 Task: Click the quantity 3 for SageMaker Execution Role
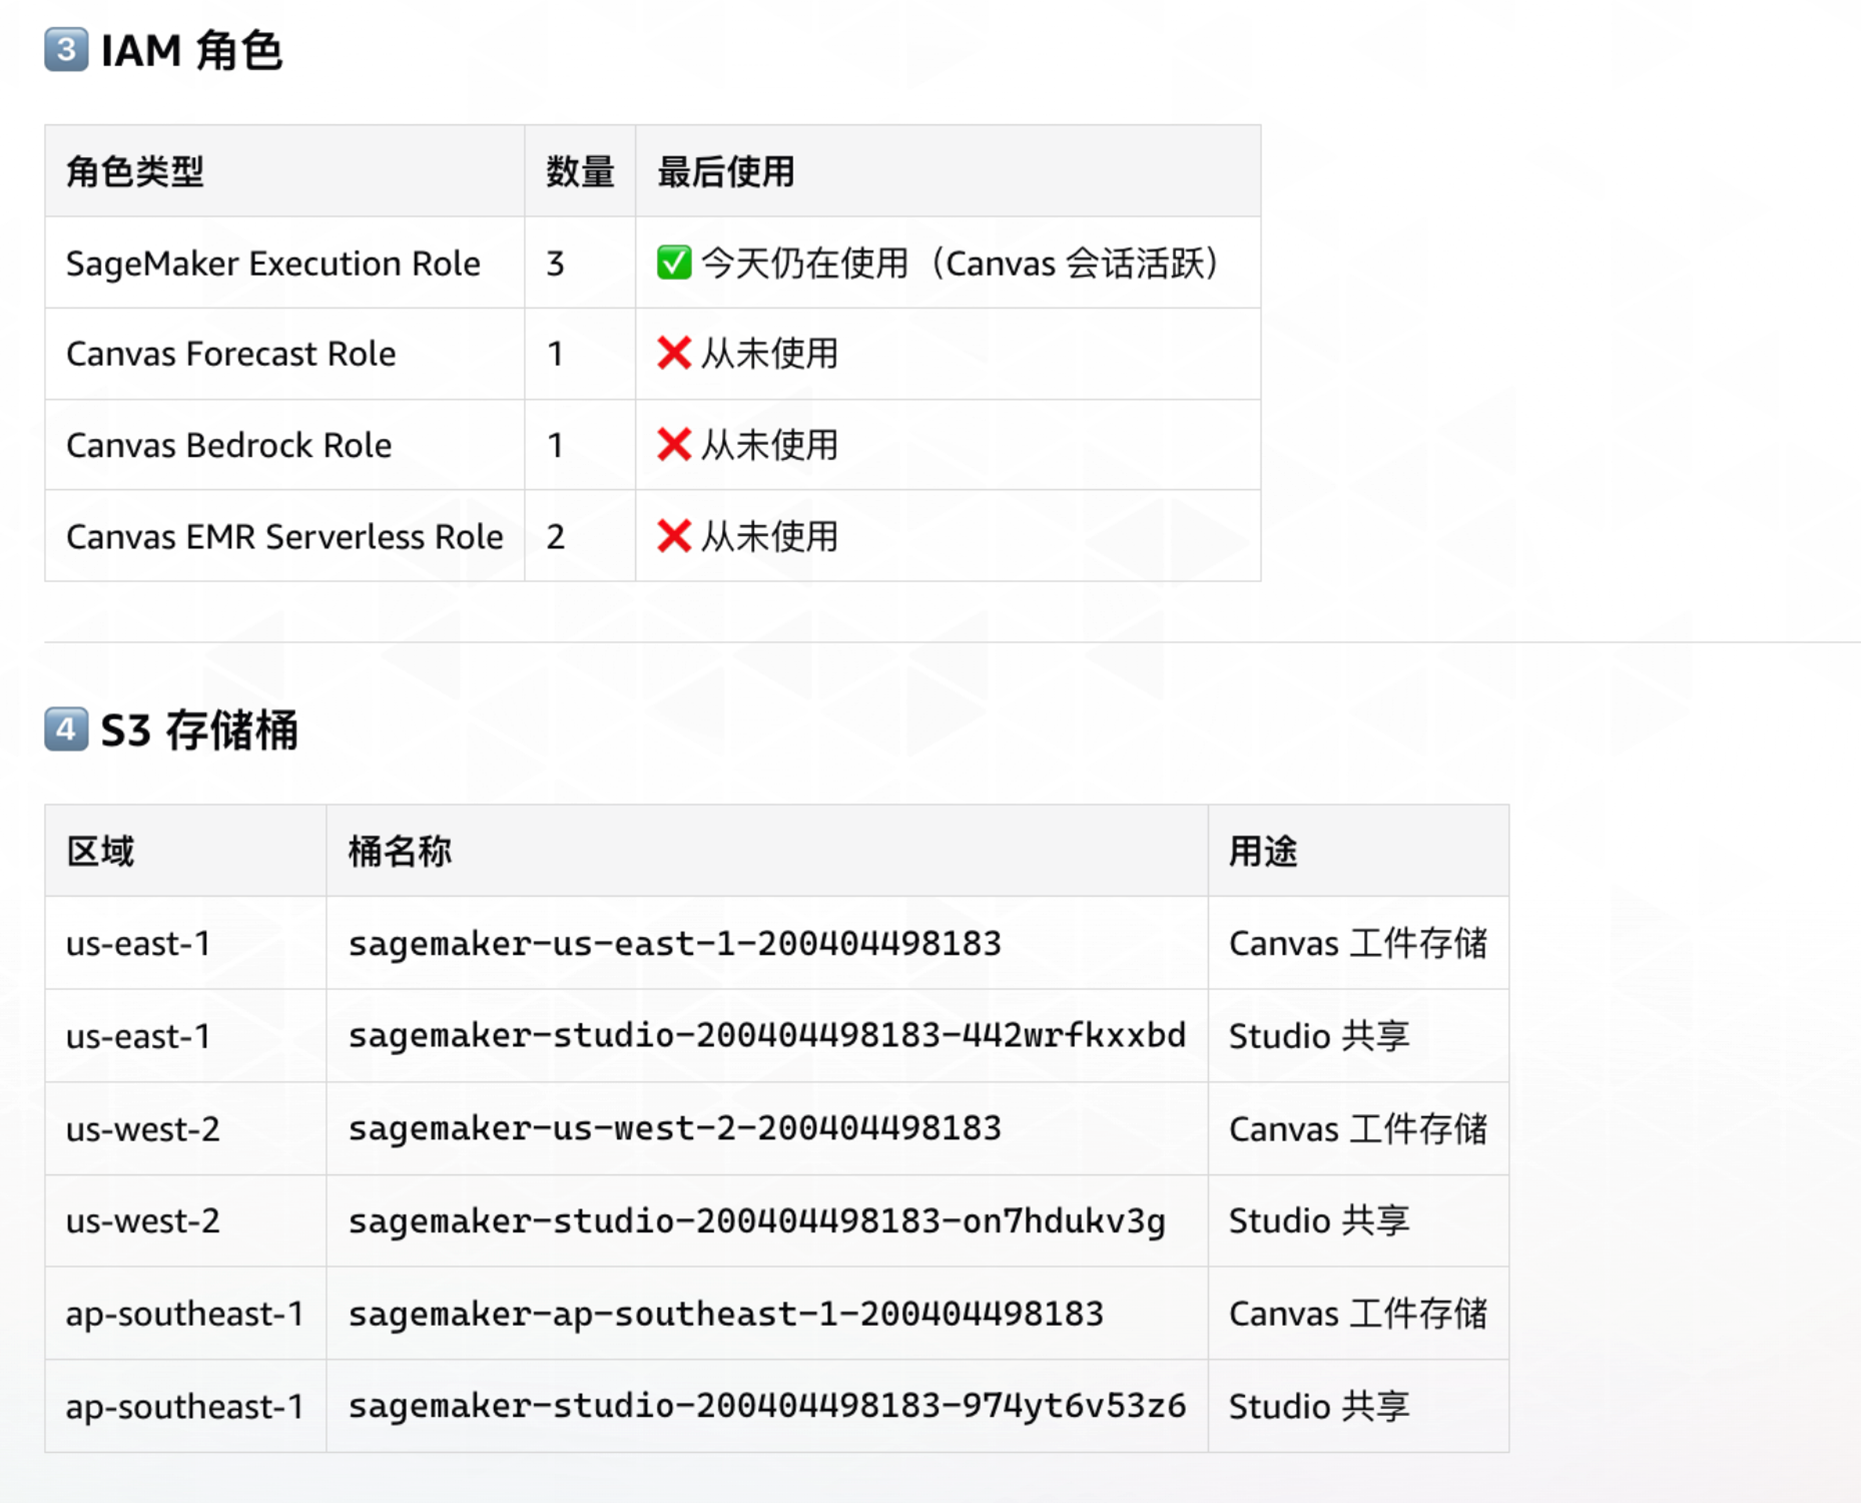pos(556,263)
